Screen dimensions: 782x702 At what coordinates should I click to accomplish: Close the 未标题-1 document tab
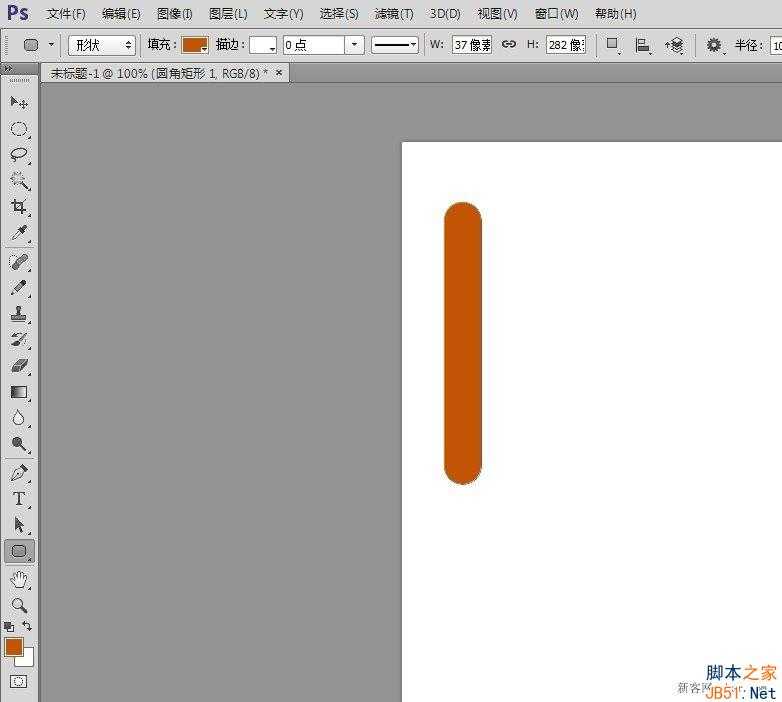279,73
